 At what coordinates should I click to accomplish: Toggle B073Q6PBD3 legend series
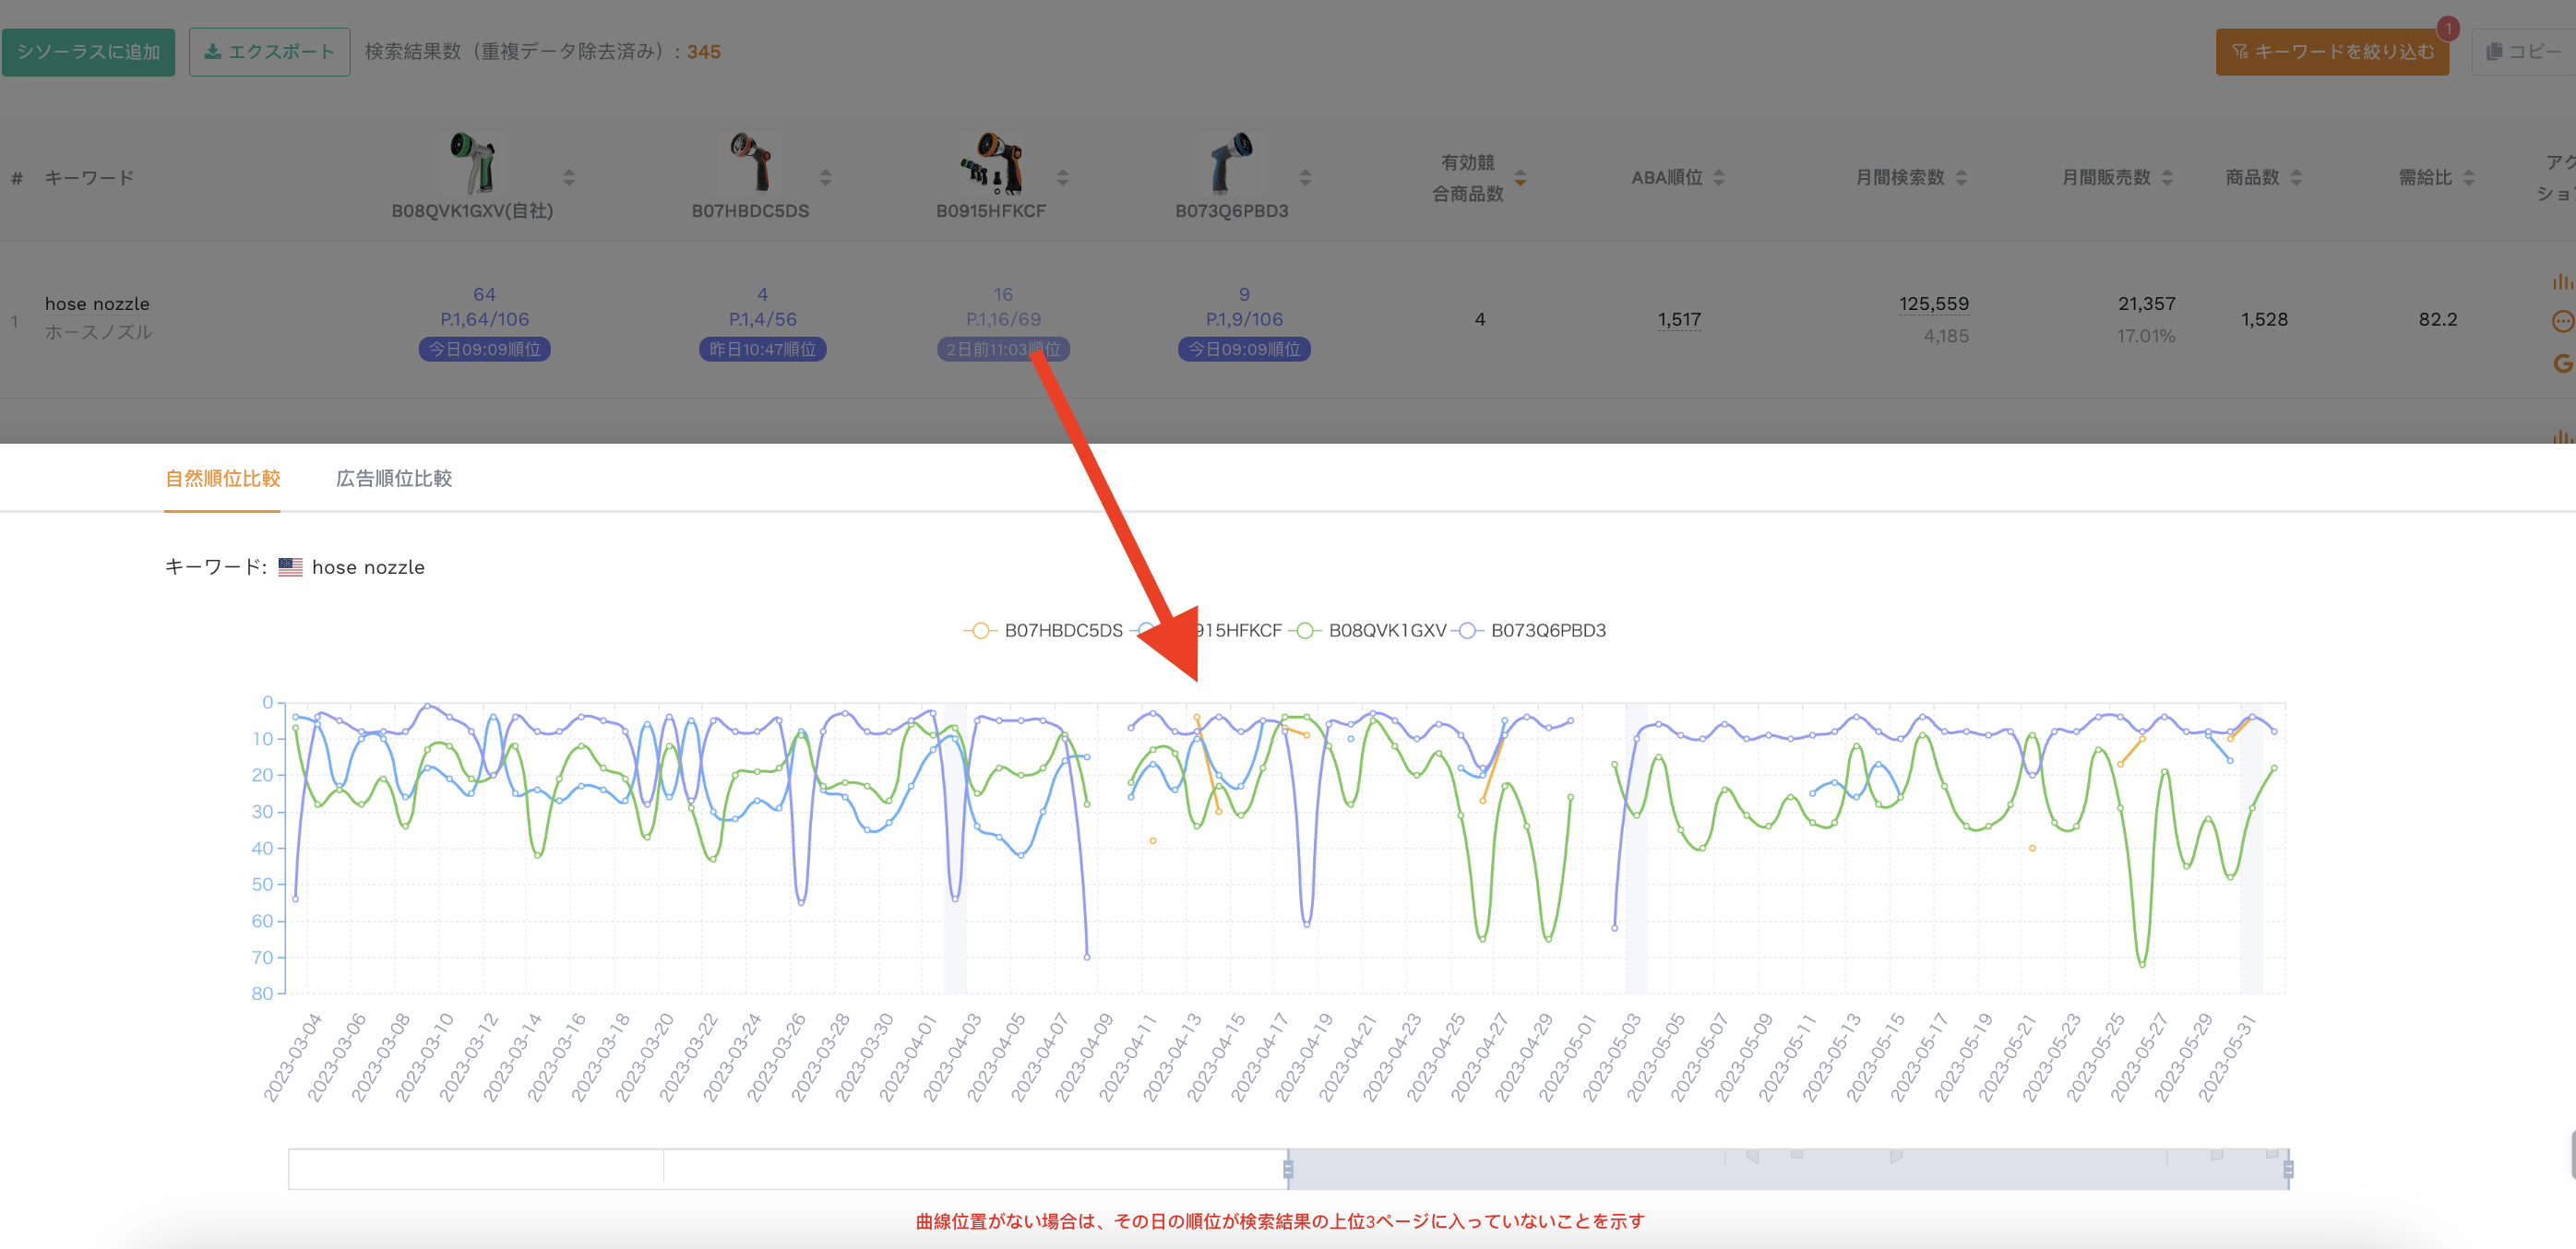[1530, 631]
